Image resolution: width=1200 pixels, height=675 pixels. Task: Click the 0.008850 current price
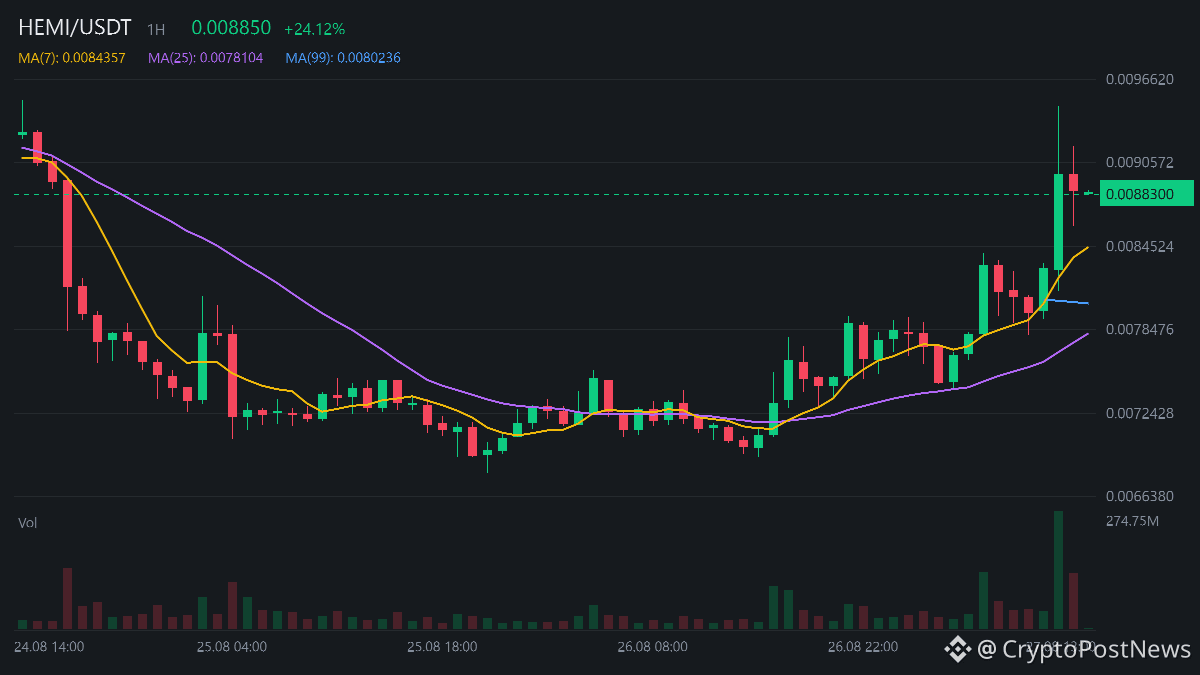pos(231,29)
